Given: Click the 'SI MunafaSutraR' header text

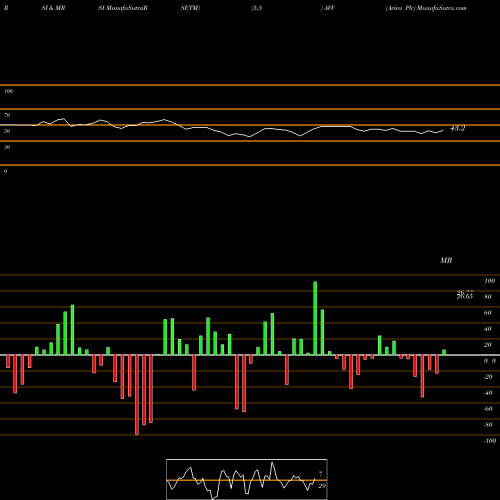Looking at the screenshot, I should (x=123, y=8).
